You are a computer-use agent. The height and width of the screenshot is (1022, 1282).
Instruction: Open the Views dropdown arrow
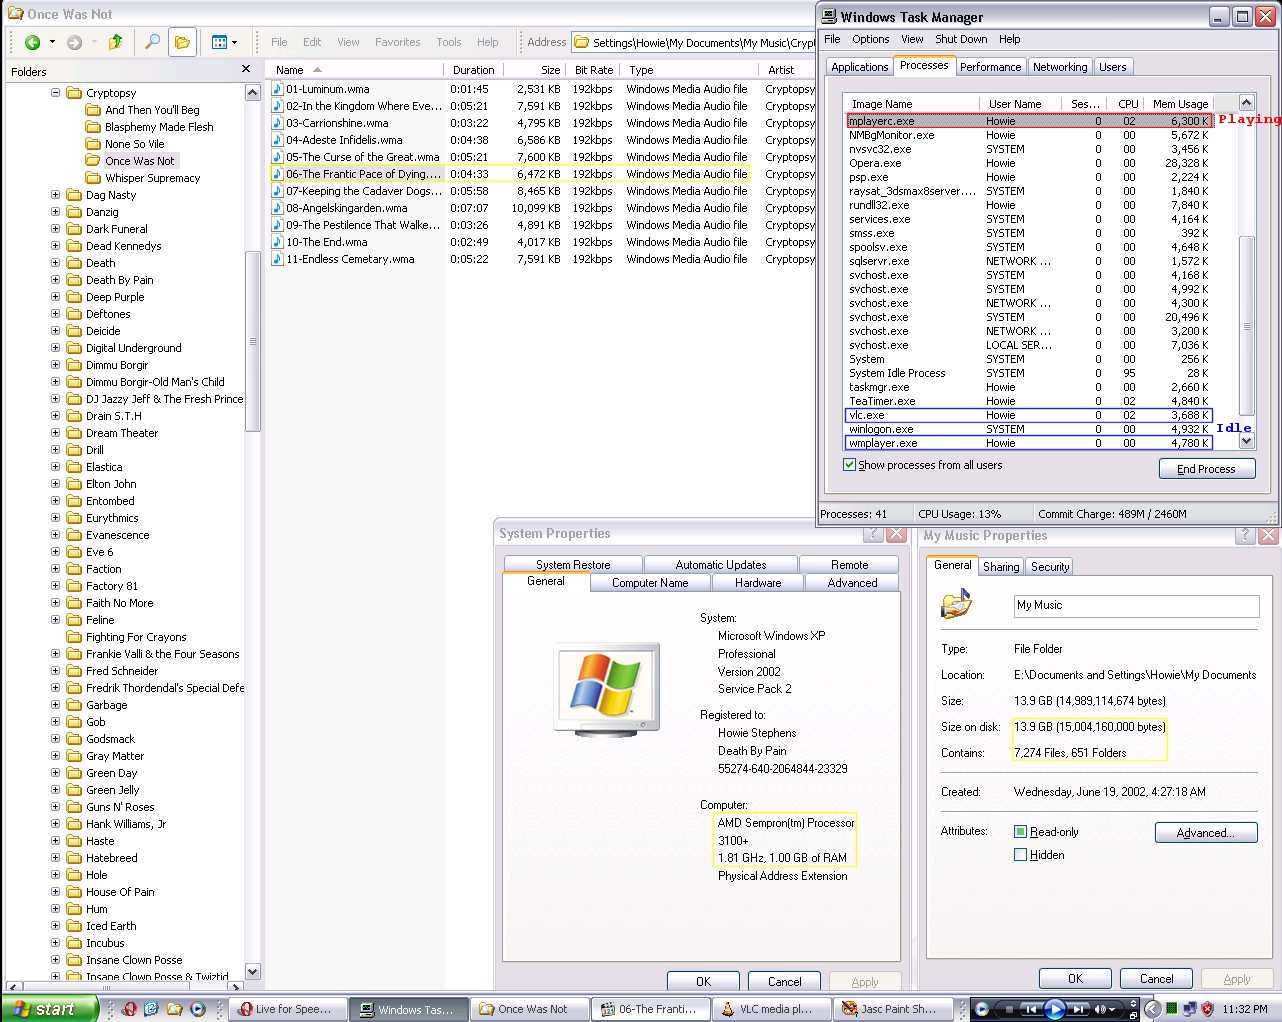click(x=235, y=42)
